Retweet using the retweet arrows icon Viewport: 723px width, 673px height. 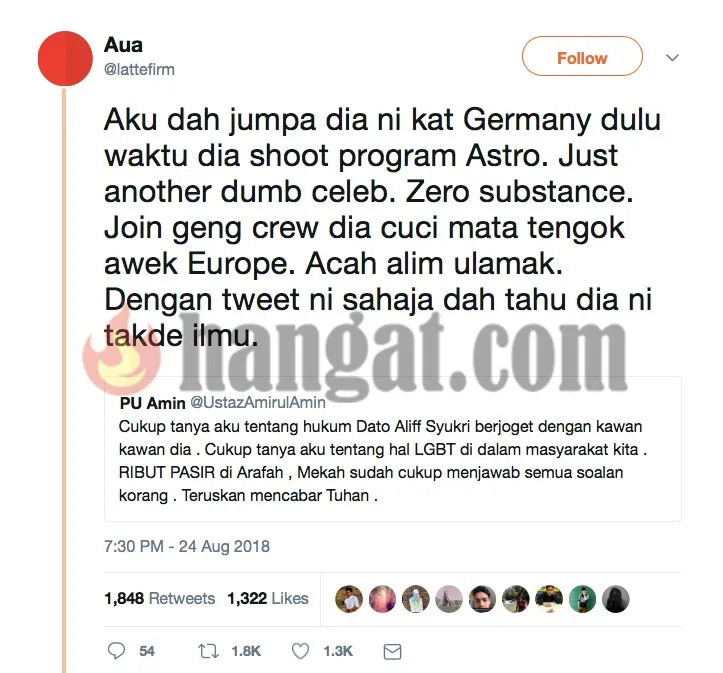208,651
